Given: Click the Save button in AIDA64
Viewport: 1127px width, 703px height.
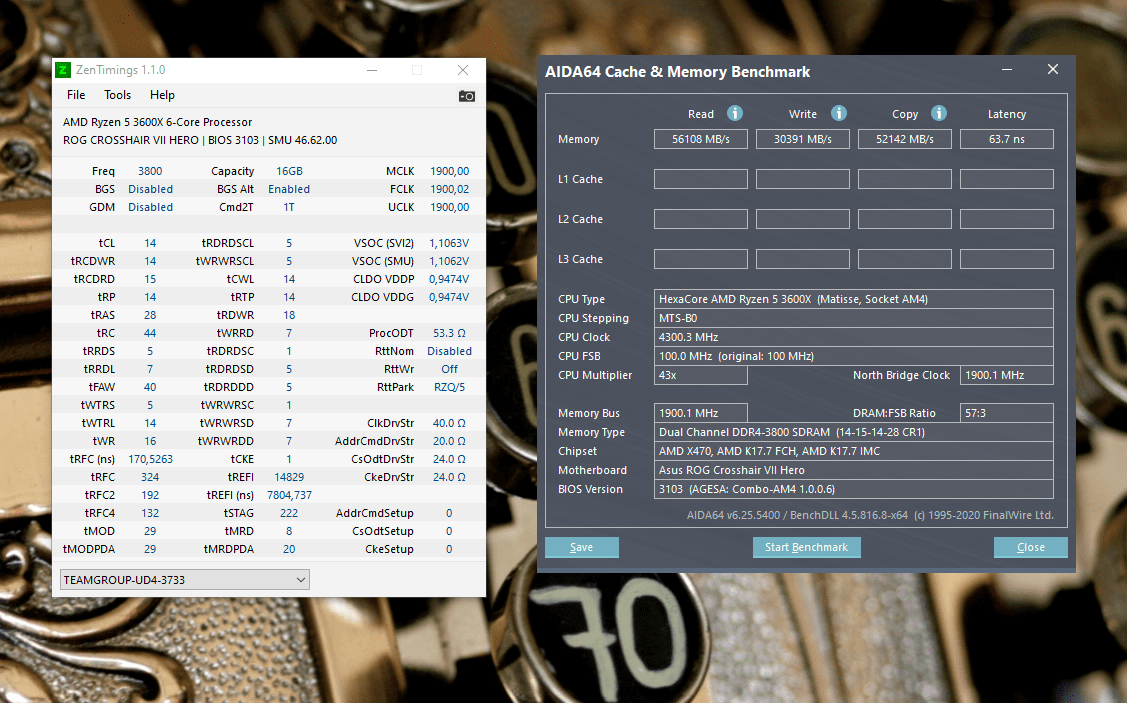Looking at the screenshot, I should (x=581, y=547).
